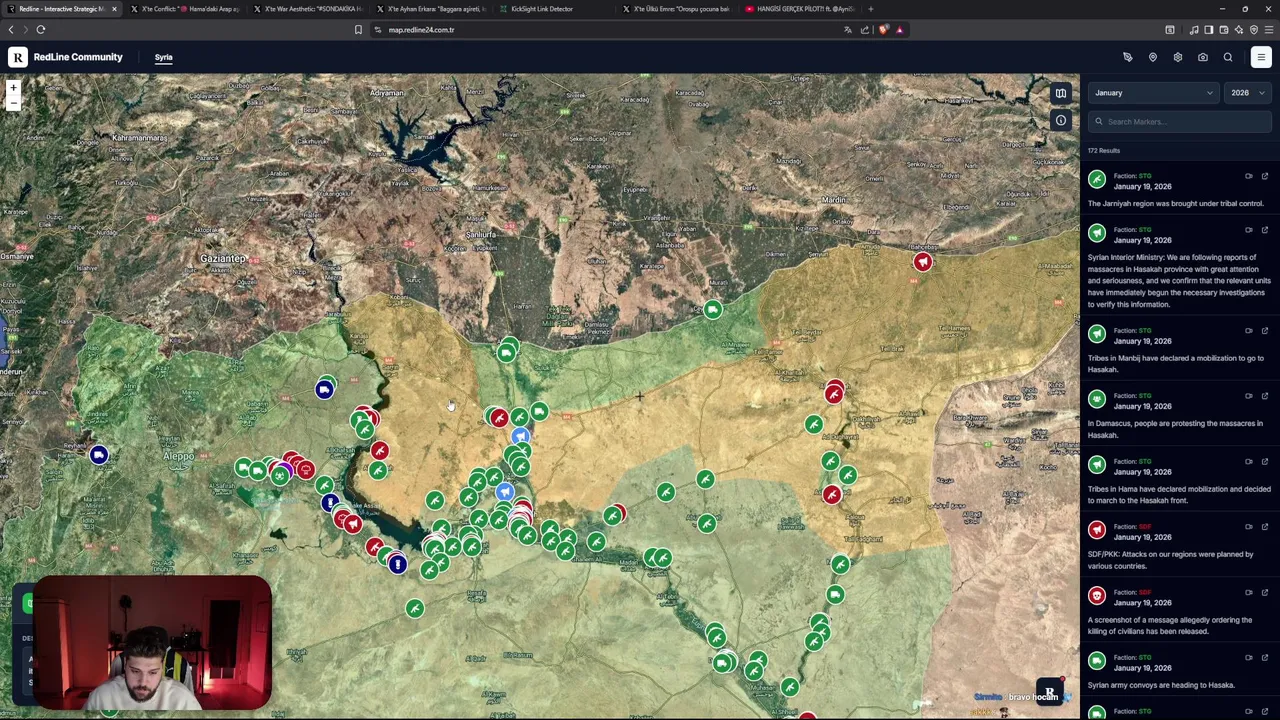The height and width of the screenshot is (720, 1280).
Task: Open the January month dropdown
Action: (1153, 93)
